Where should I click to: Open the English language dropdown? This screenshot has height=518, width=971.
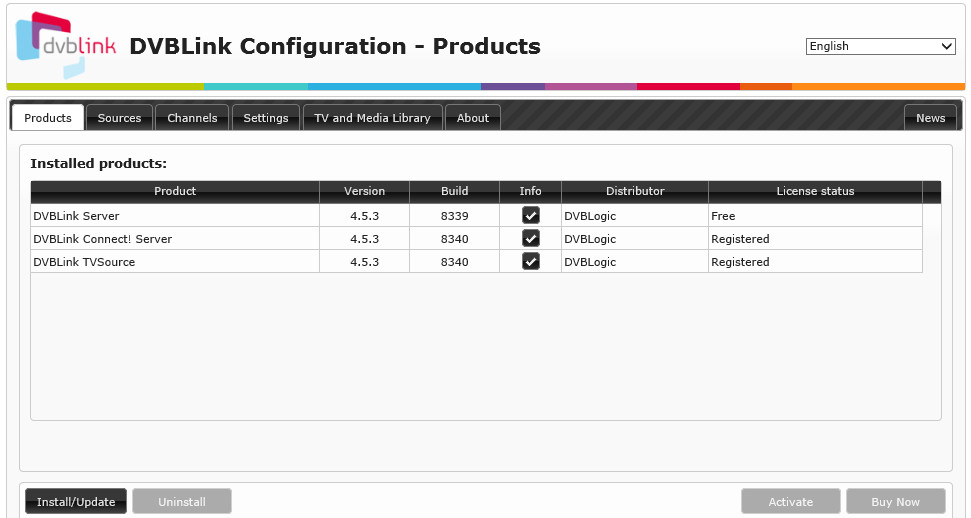[x=881, y=46]
